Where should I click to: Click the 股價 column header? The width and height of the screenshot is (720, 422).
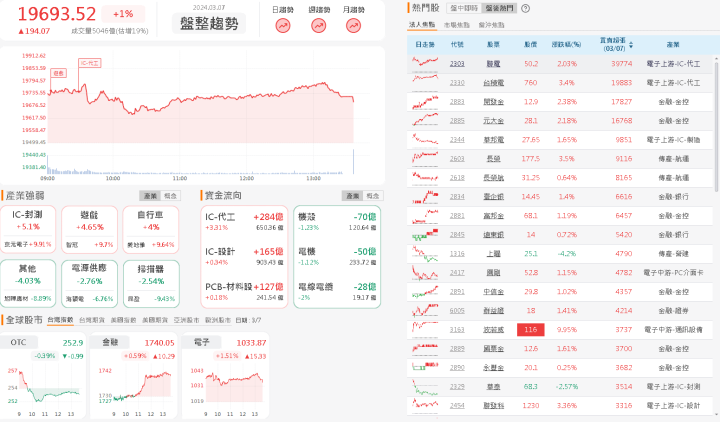click(530, 45)
